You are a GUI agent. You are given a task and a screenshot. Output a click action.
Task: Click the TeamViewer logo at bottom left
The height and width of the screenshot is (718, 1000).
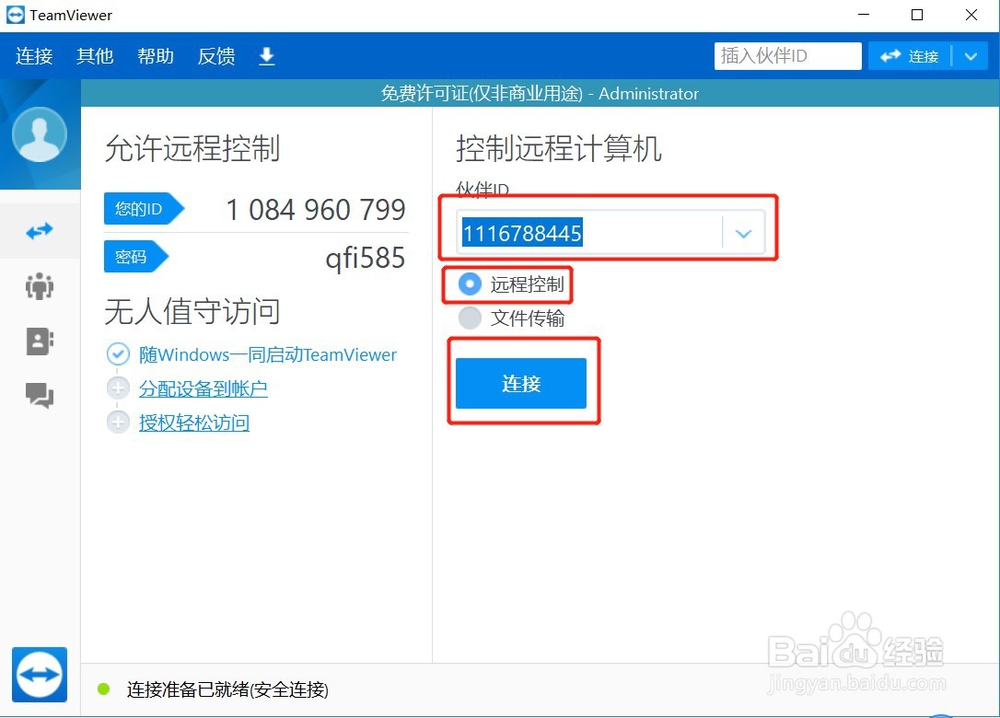(x=38, y=675)
